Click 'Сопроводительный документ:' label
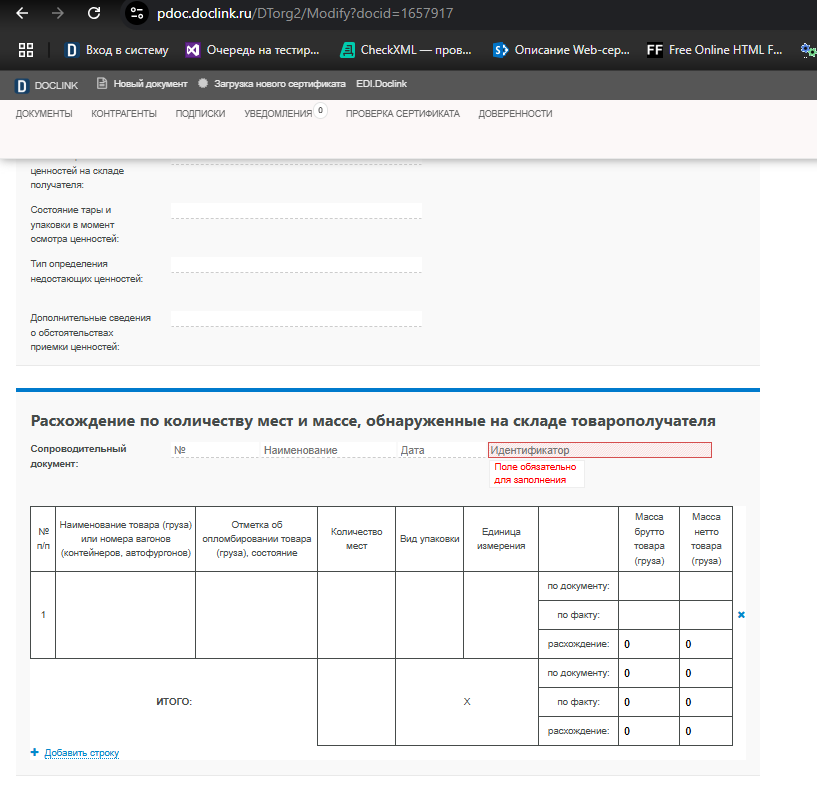 78,456
